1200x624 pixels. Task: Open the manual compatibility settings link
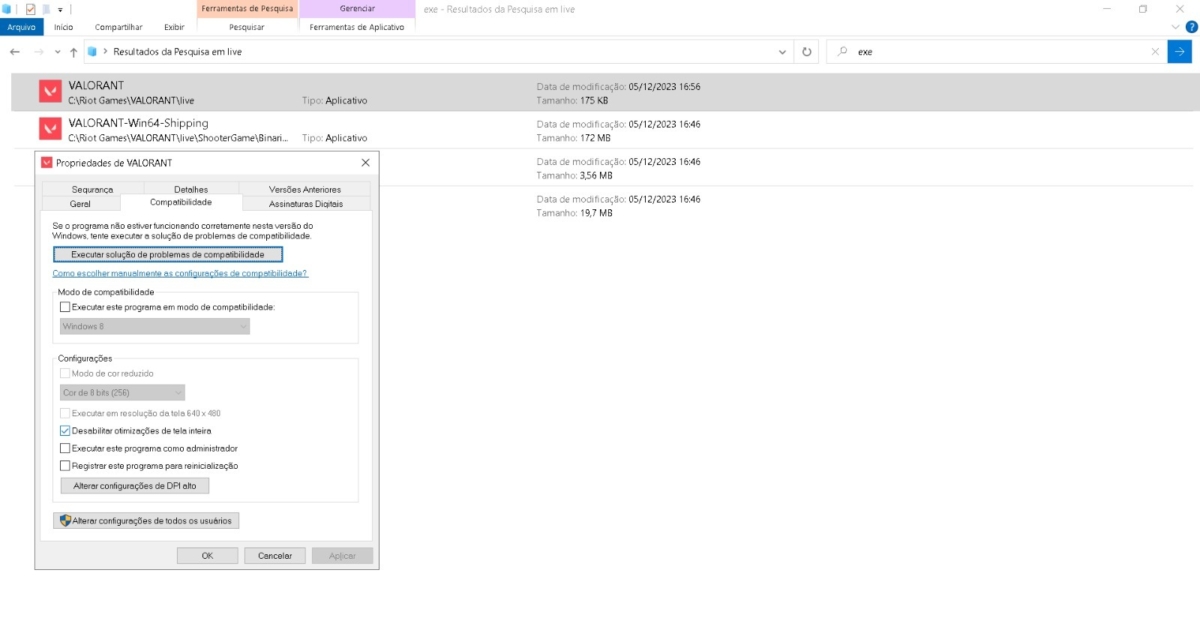point(180,273)
